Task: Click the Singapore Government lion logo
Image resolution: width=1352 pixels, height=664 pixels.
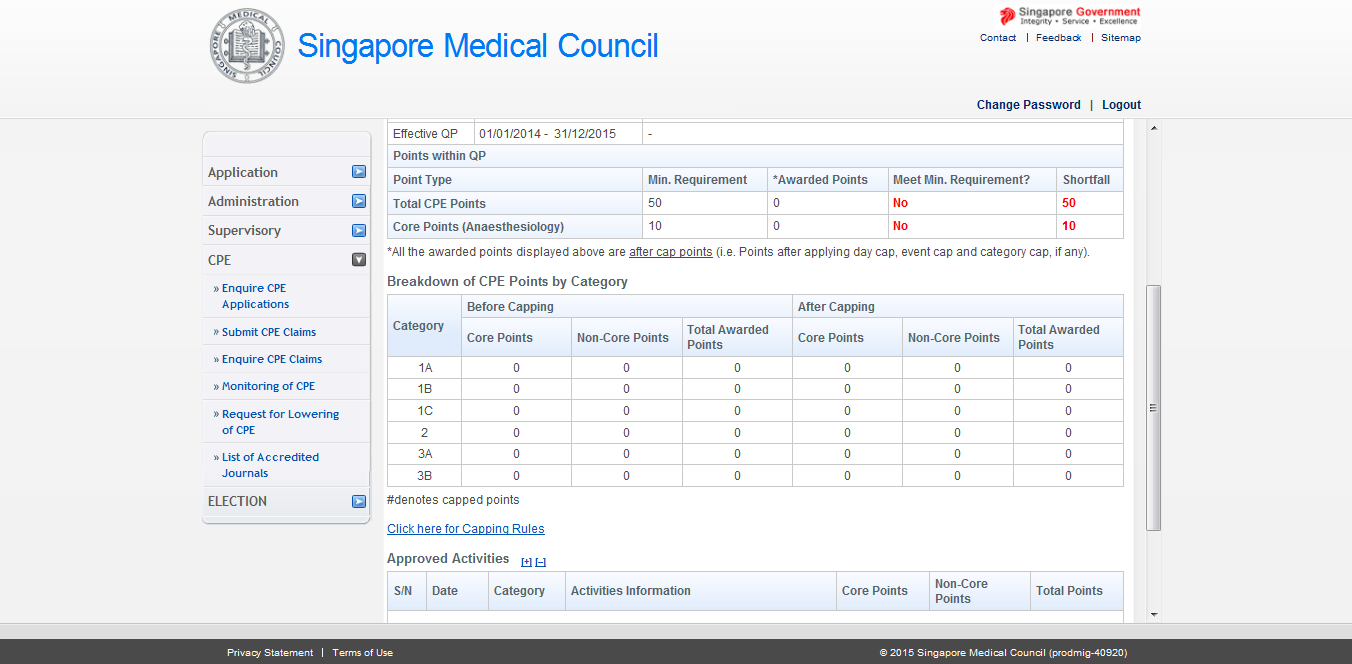Action: [x=1008, y=16]
